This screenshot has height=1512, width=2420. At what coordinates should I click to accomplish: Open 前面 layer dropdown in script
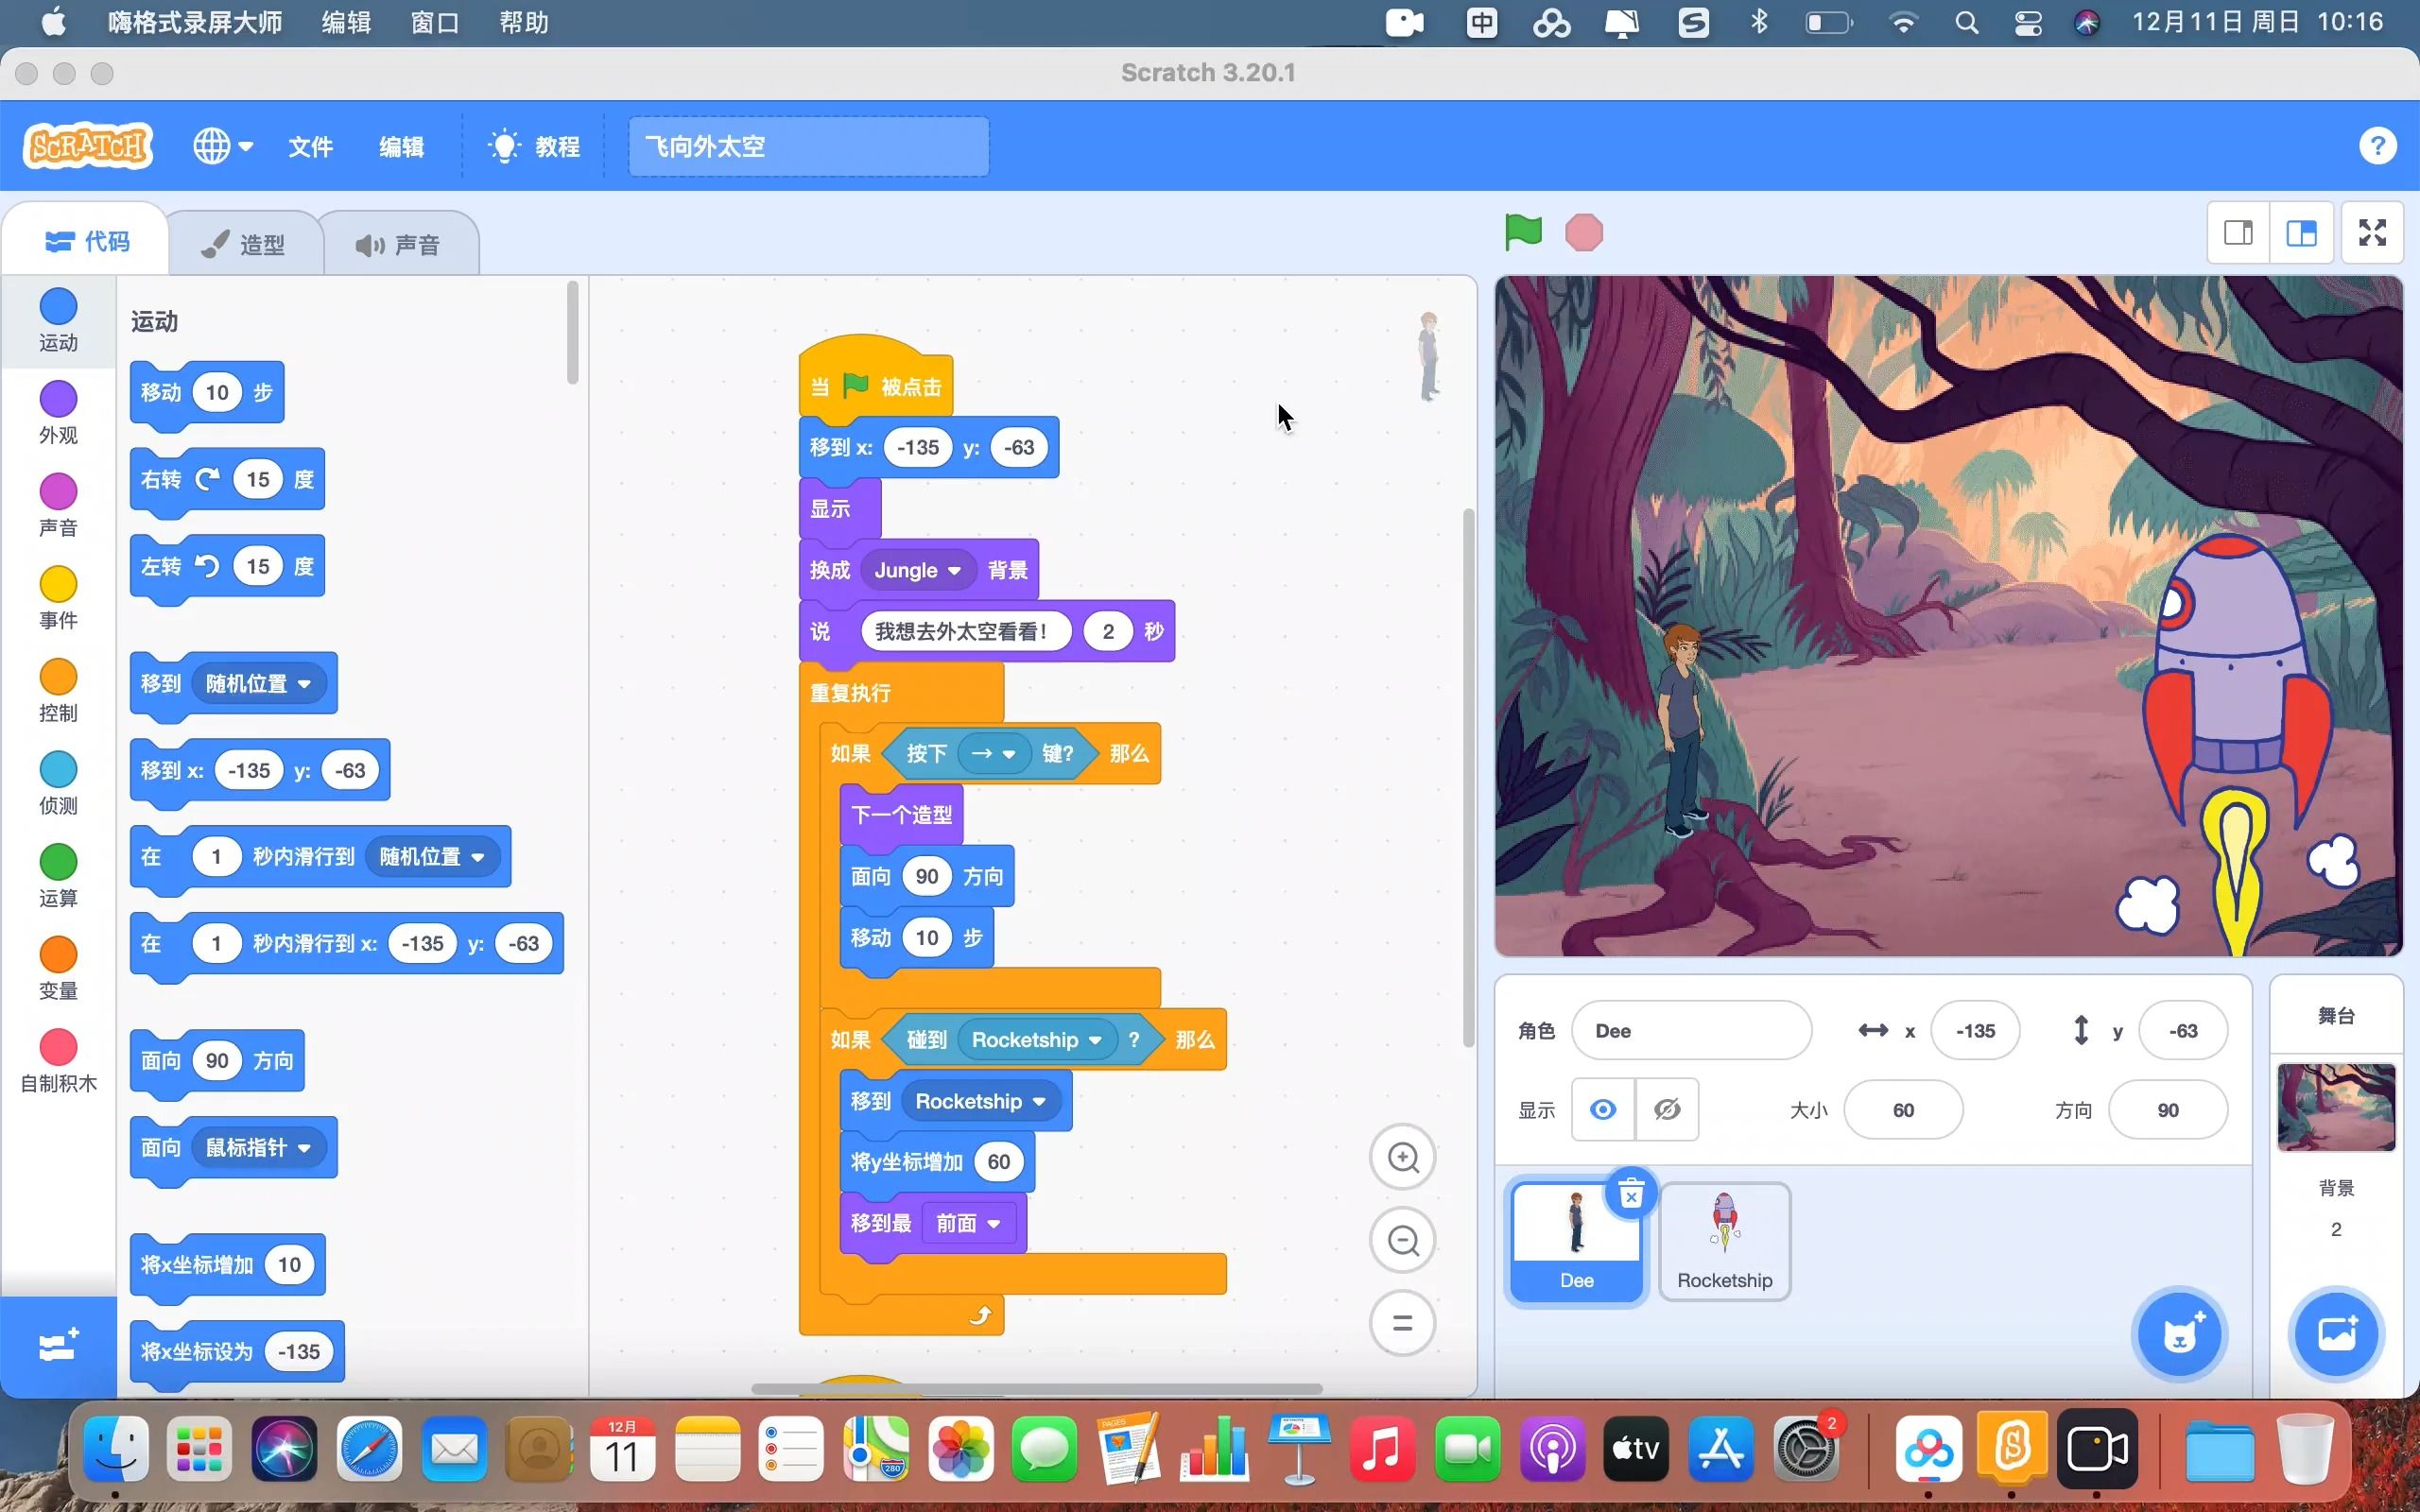pos(968,1223)
